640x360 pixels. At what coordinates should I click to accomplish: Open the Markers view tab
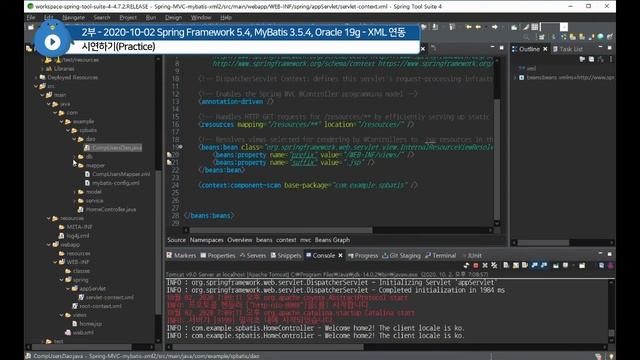(181, 256)
